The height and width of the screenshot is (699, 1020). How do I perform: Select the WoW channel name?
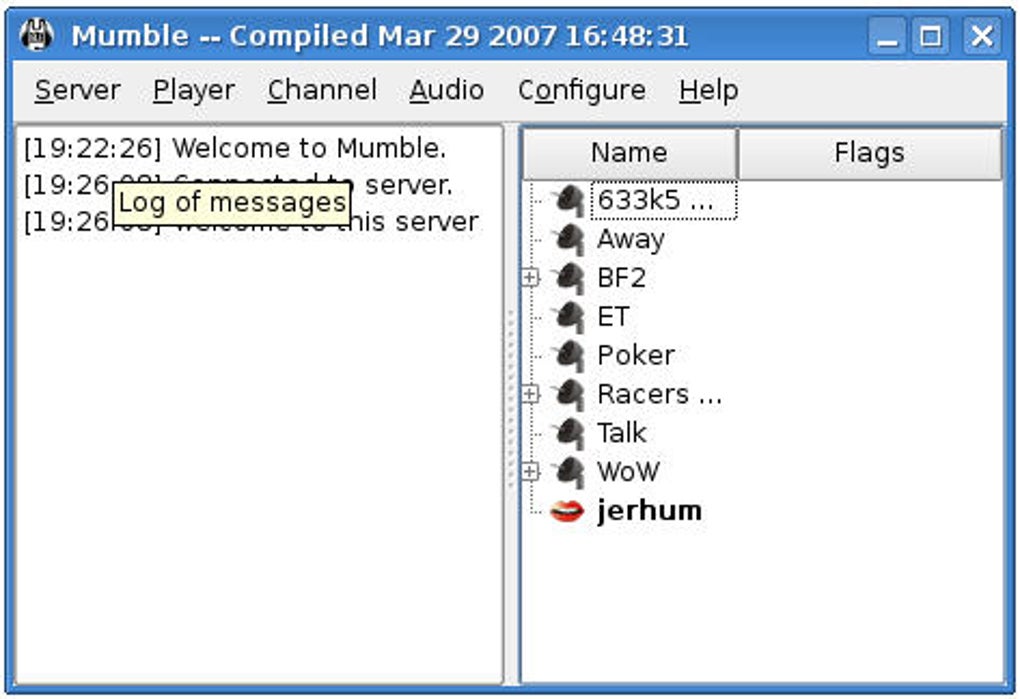click(628, 471)
